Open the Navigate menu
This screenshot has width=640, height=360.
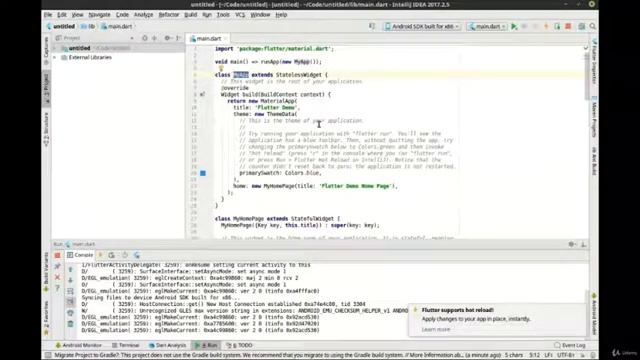[x=99, y=15]
